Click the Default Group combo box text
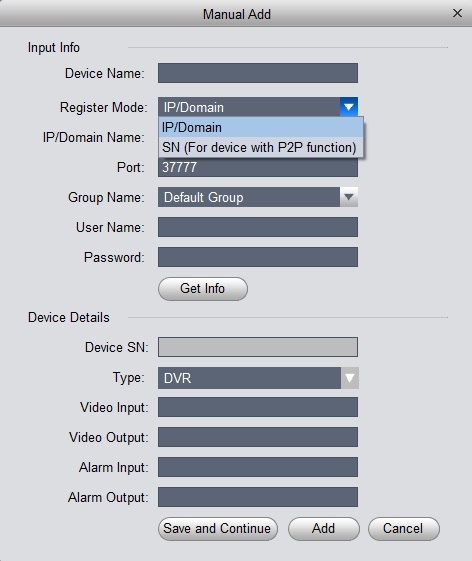Viewport: 472px width, 561px height. [204, 197]
